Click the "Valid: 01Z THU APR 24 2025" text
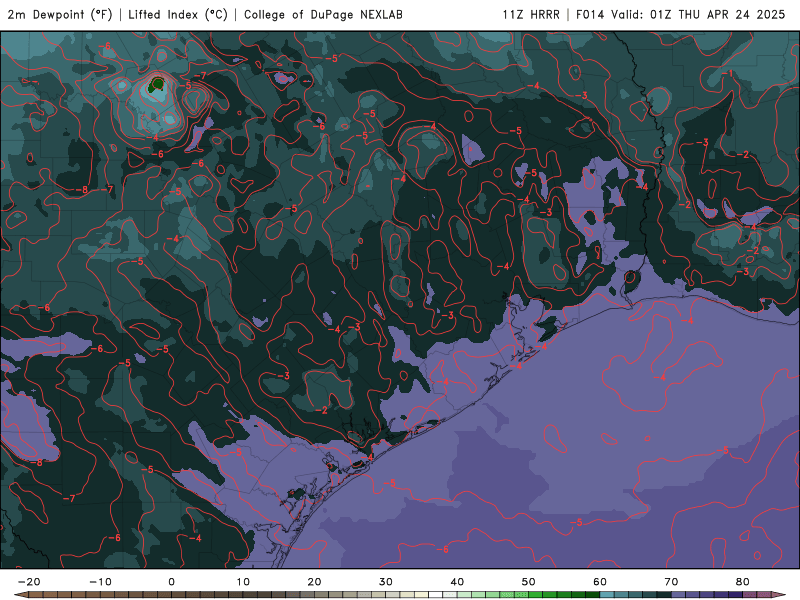This screenshot has width=800, height=600. 698,14
